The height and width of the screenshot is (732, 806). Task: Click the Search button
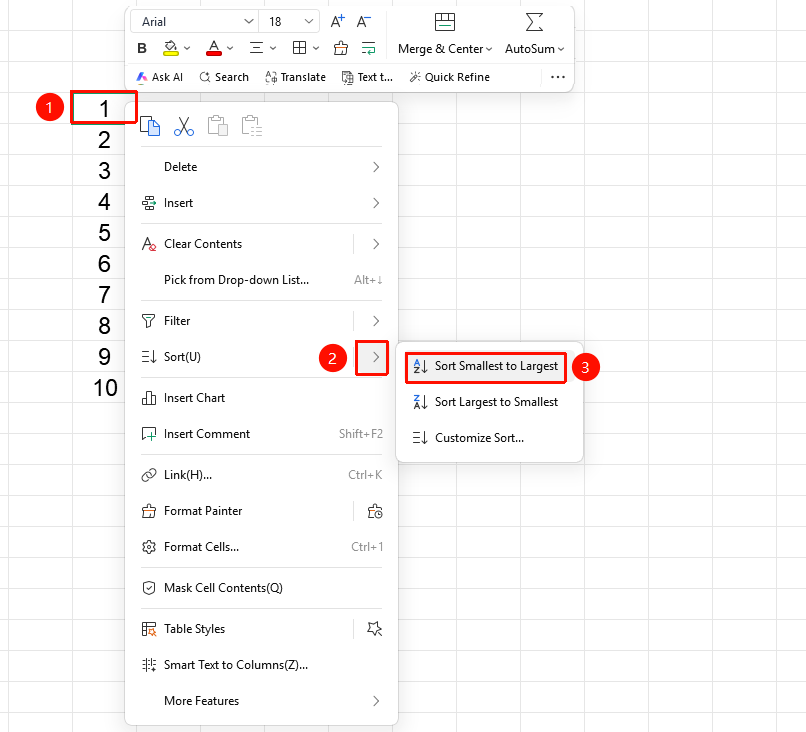point(224,77)
